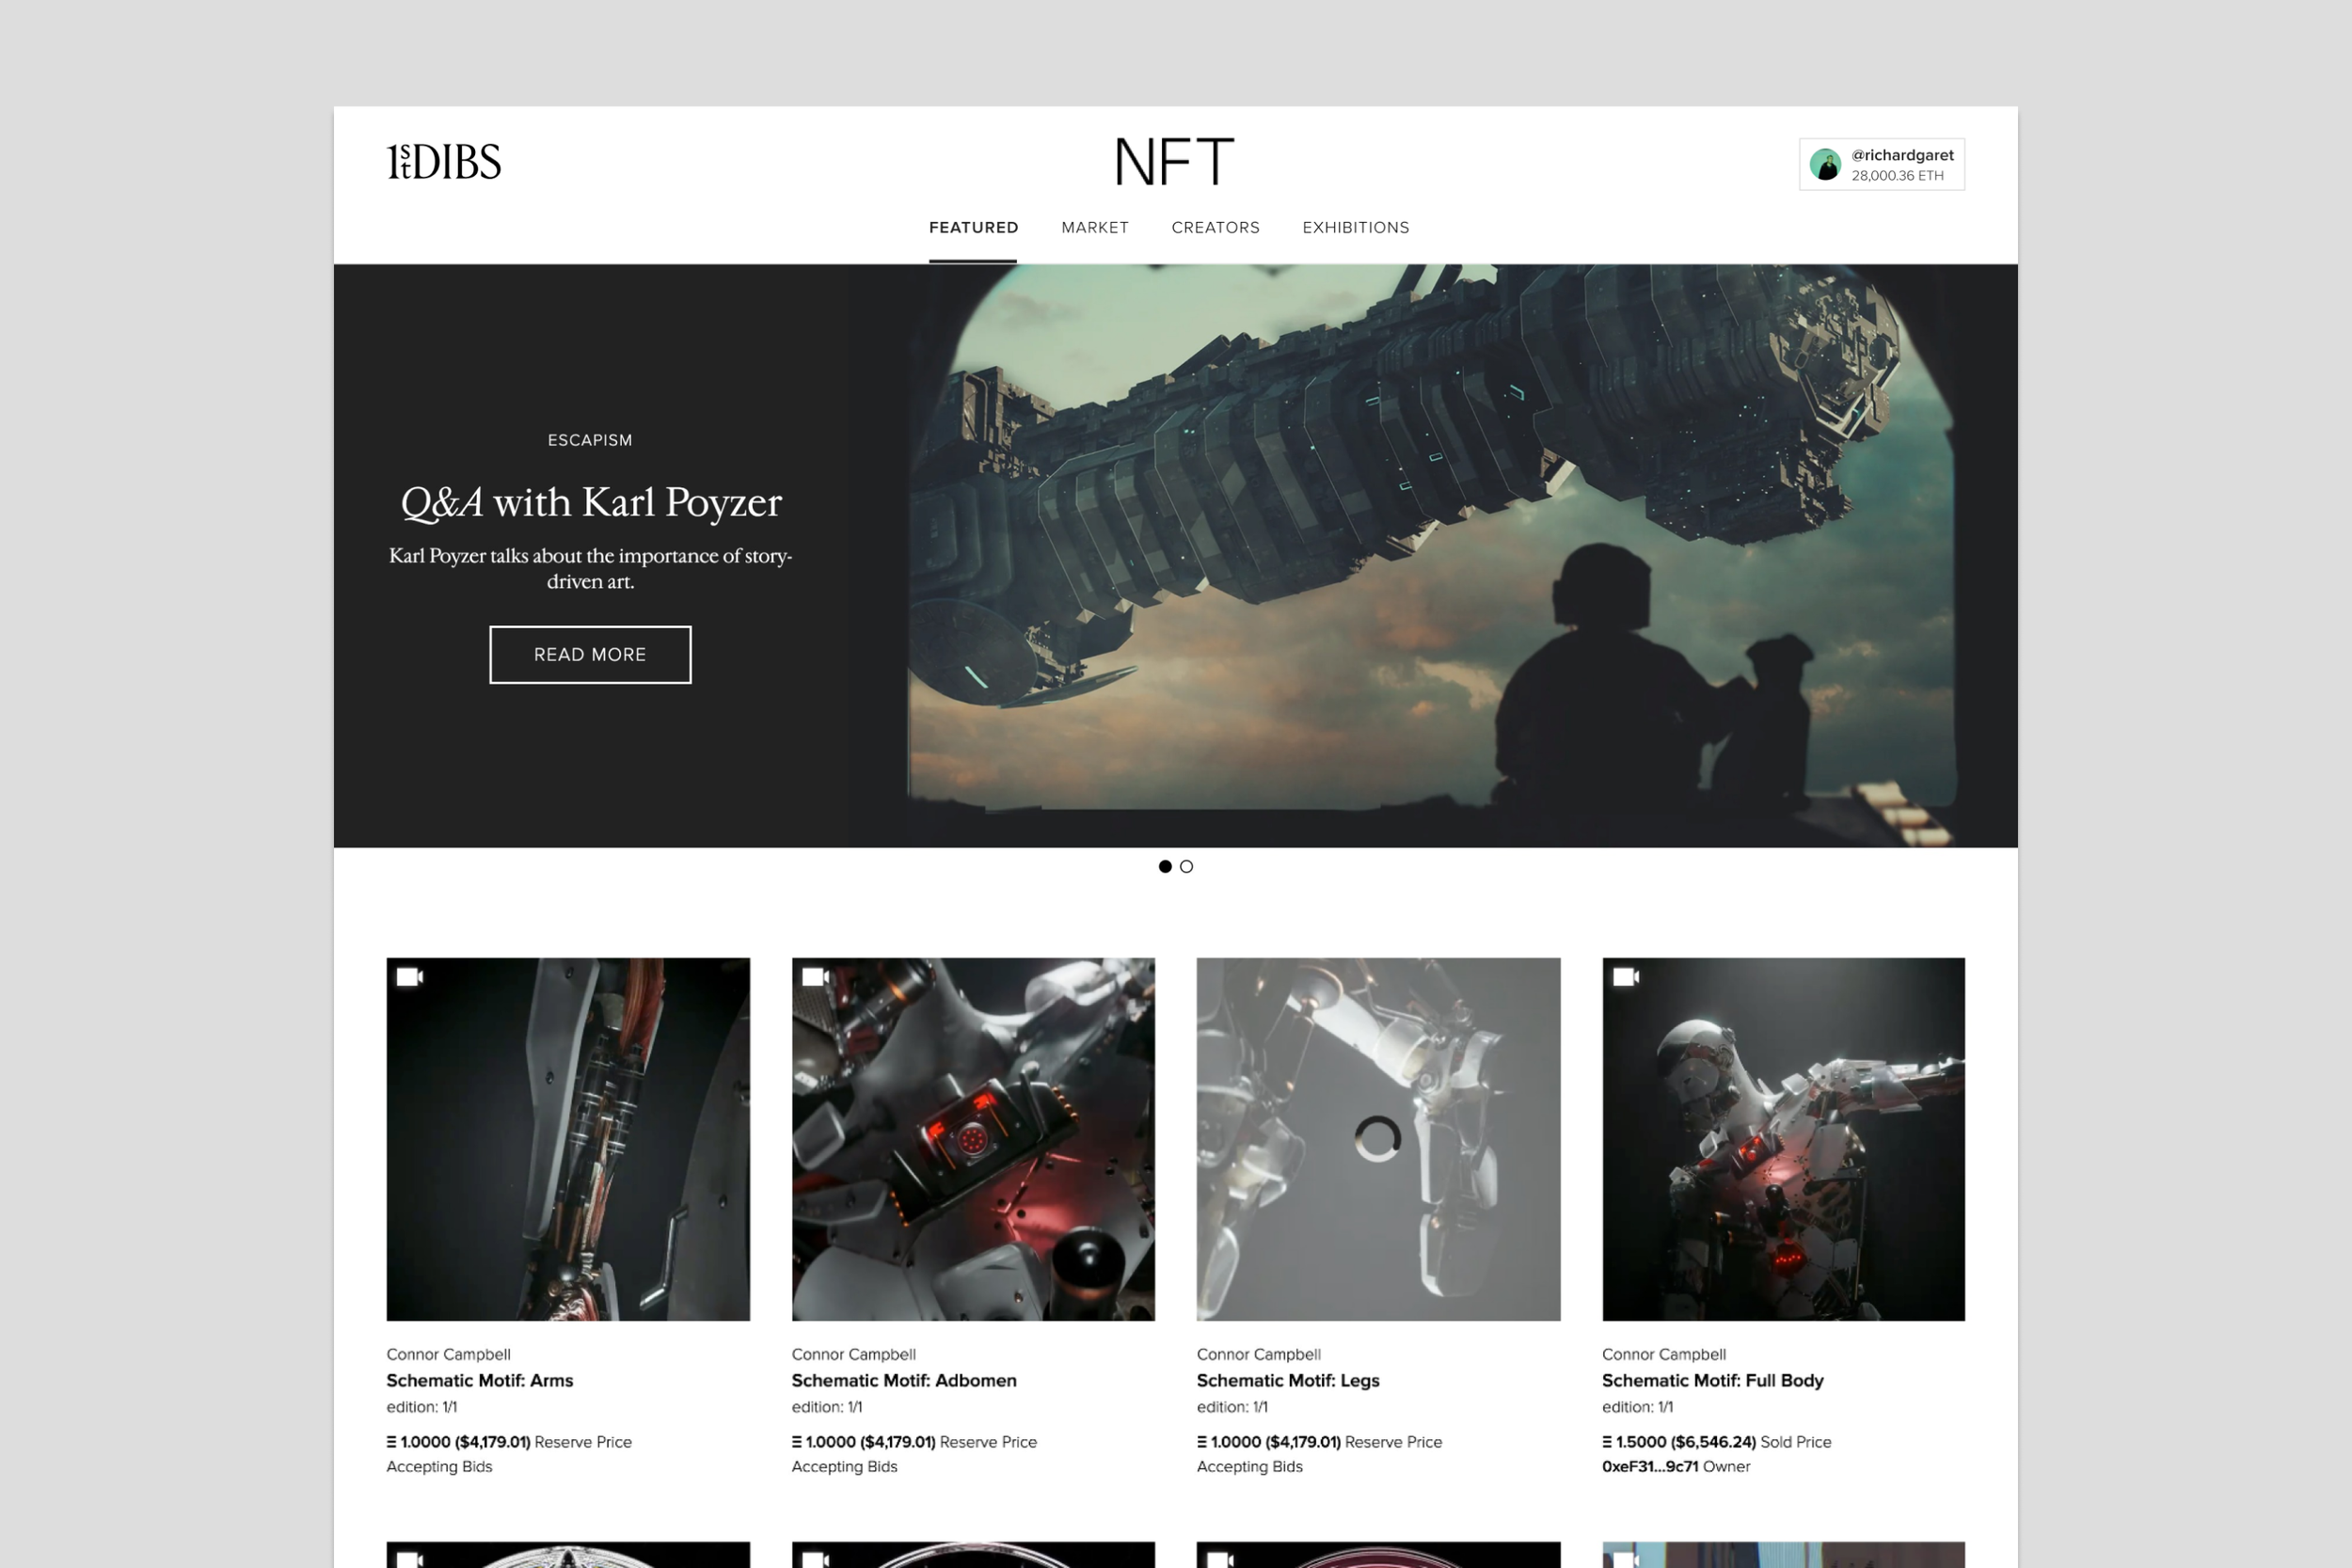Click the 28,000.36 ETH balance
Image resolution: width=2352 pixels, height=1568 pixels.
click(x=1897, y=176)
